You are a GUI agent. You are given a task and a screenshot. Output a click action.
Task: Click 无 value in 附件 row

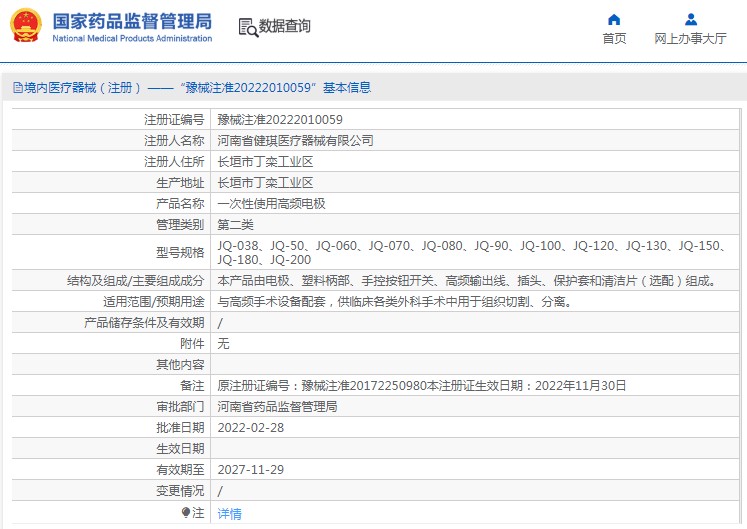click(223, 344)
